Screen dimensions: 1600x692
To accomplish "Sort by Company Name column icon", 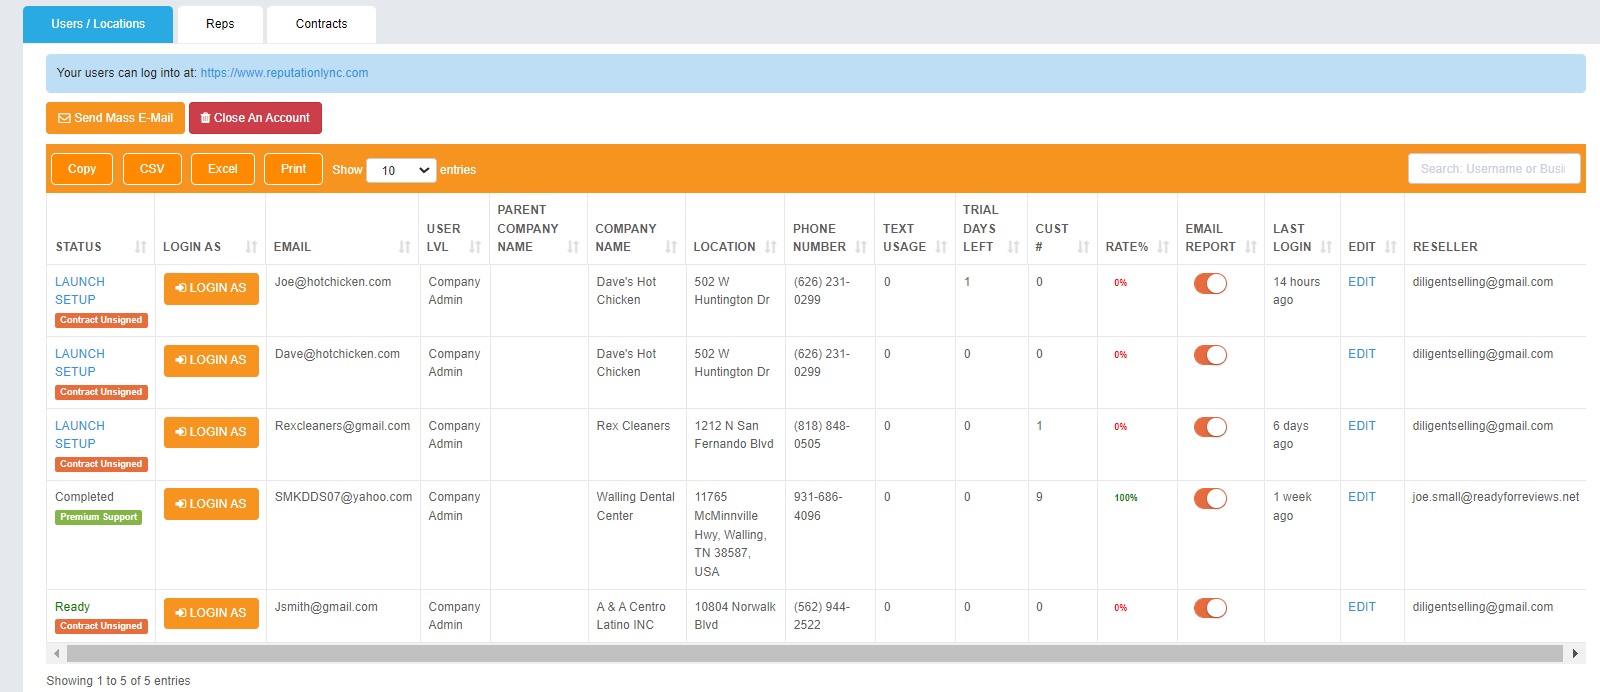I will pos(671,247).
